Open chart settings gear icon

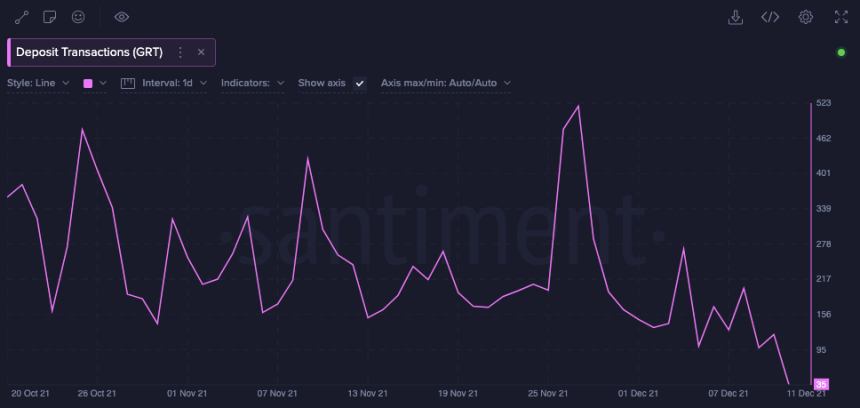pyautogui.click(x=805, y=17)
